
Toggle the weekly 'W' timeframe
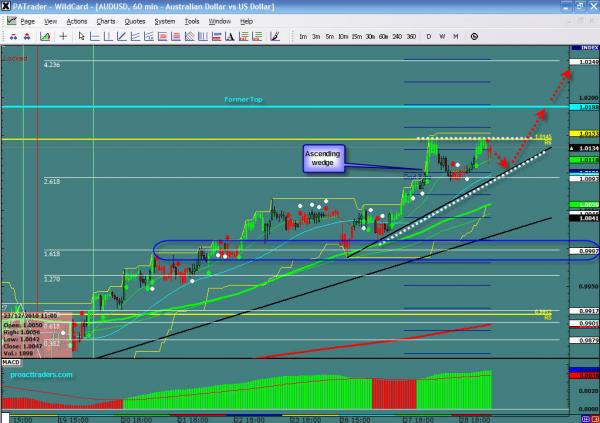tap(441, 35)
